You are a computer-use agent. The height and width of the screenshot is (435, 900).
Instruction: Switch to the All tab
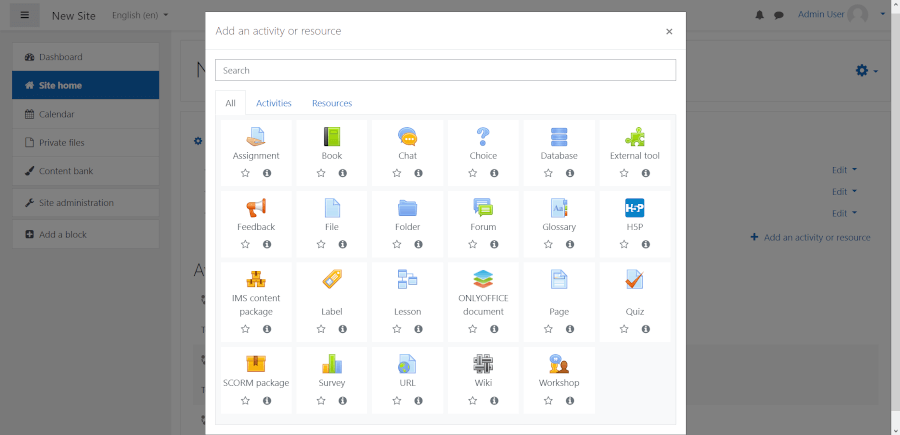point(231,103)
